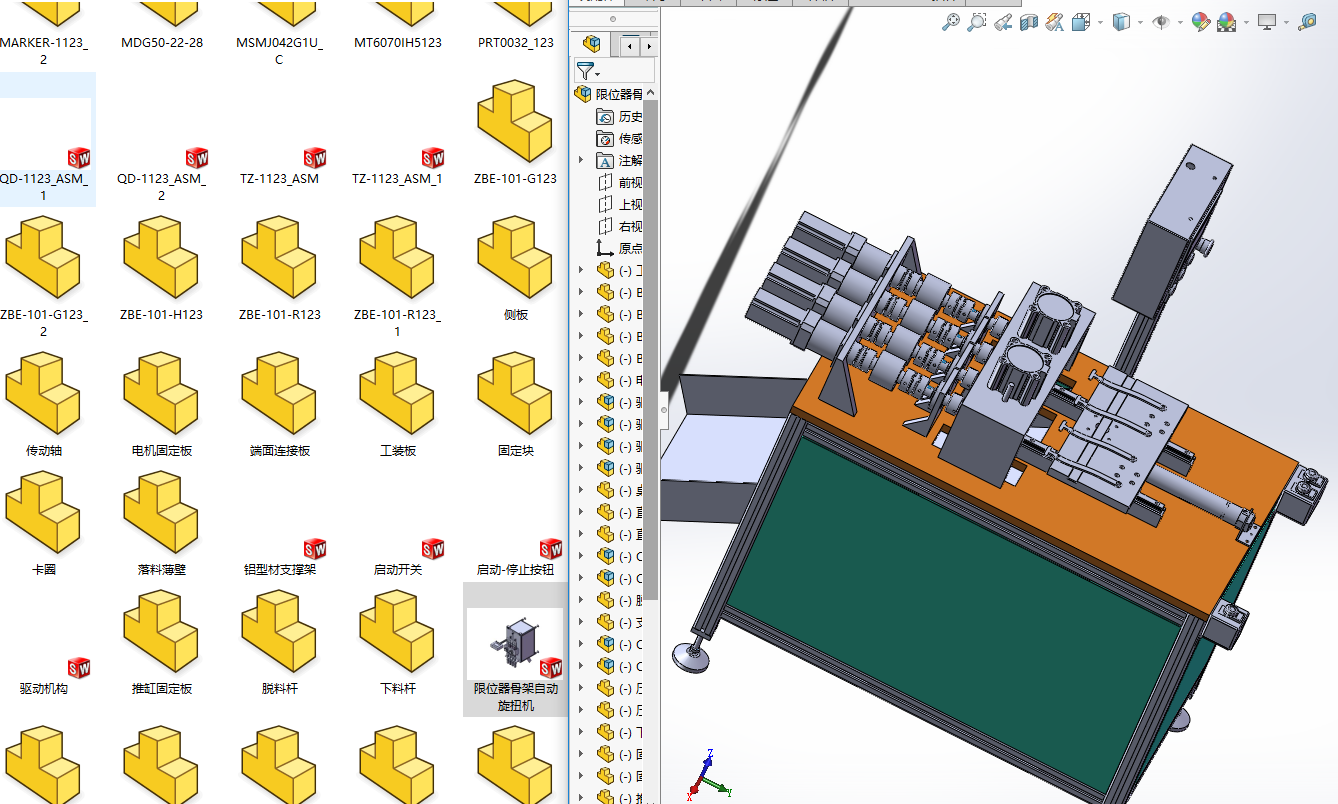
Task: Select the FeatureManager design tree tab
Action: click(x=592, y=44)
